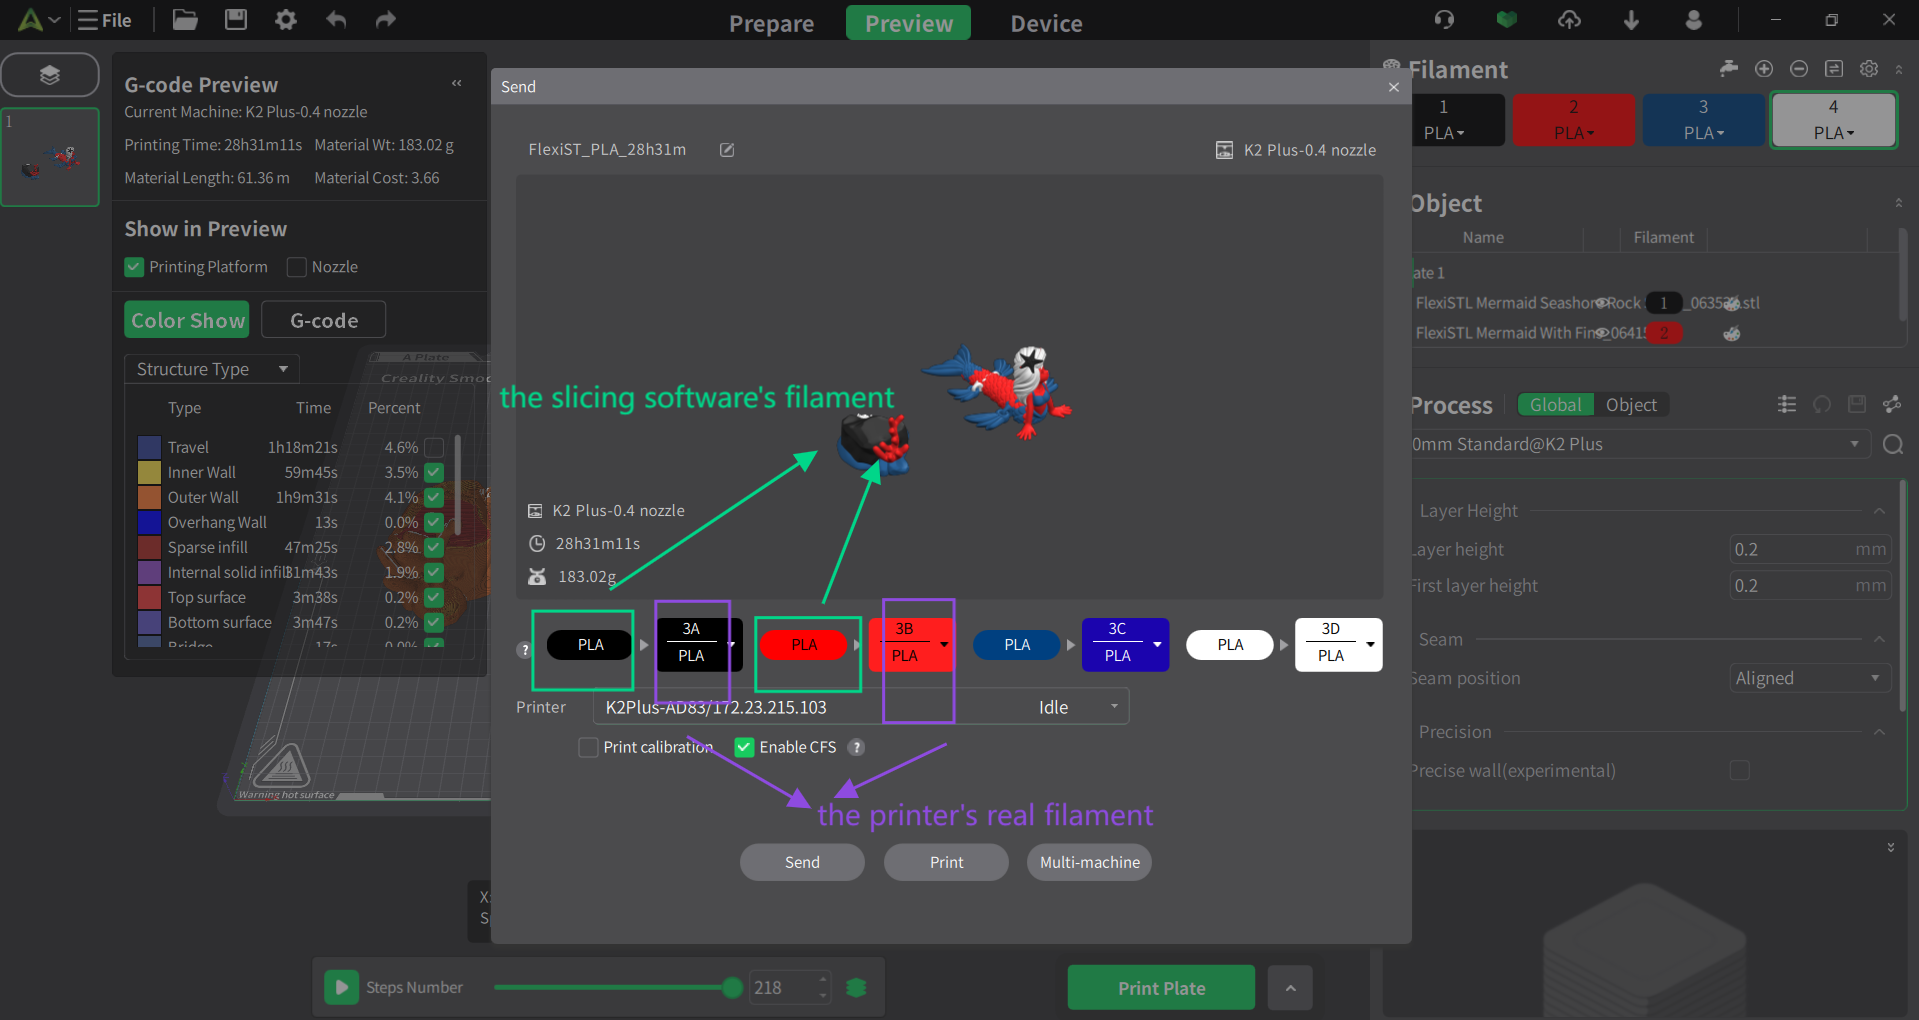Click Enable CFS help question mark
This screenshot has height=1020, width=1919.
[x=856, y=747]
